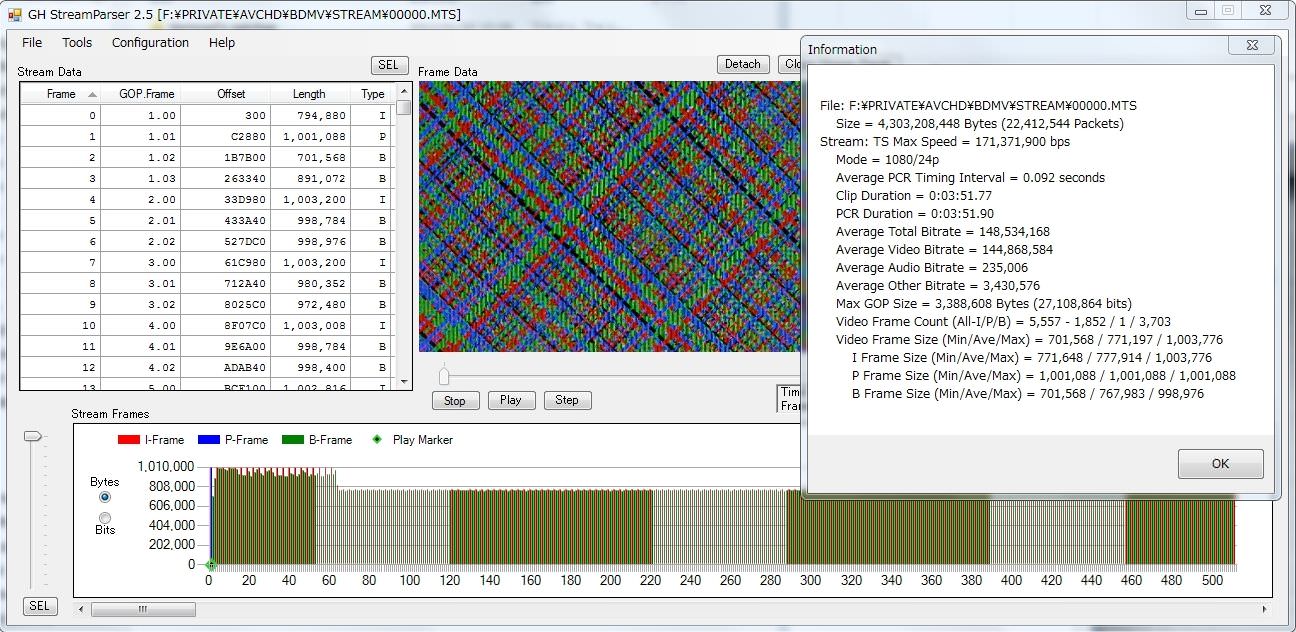Select the Bytes radio button

point(105,497)
